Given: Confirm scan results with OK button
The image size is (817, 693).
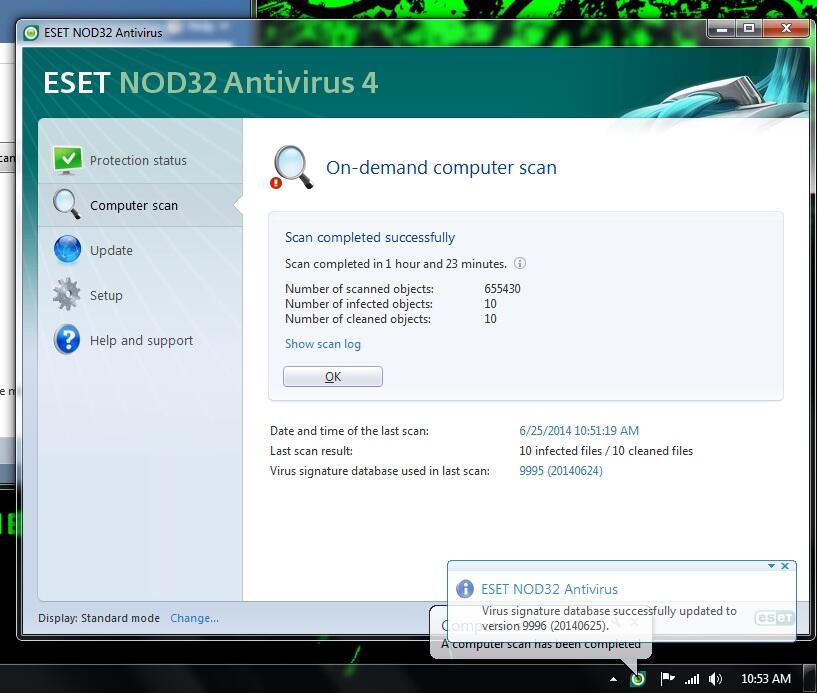Looking at the screenshot, I should pos(332,377).
